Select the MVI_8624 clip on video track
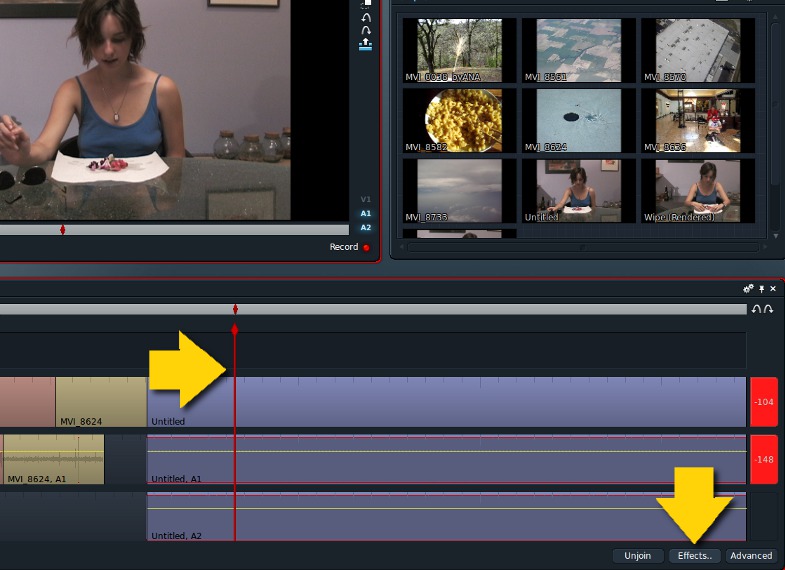Viewport: 785px width, 570px height. pos(100,402)
